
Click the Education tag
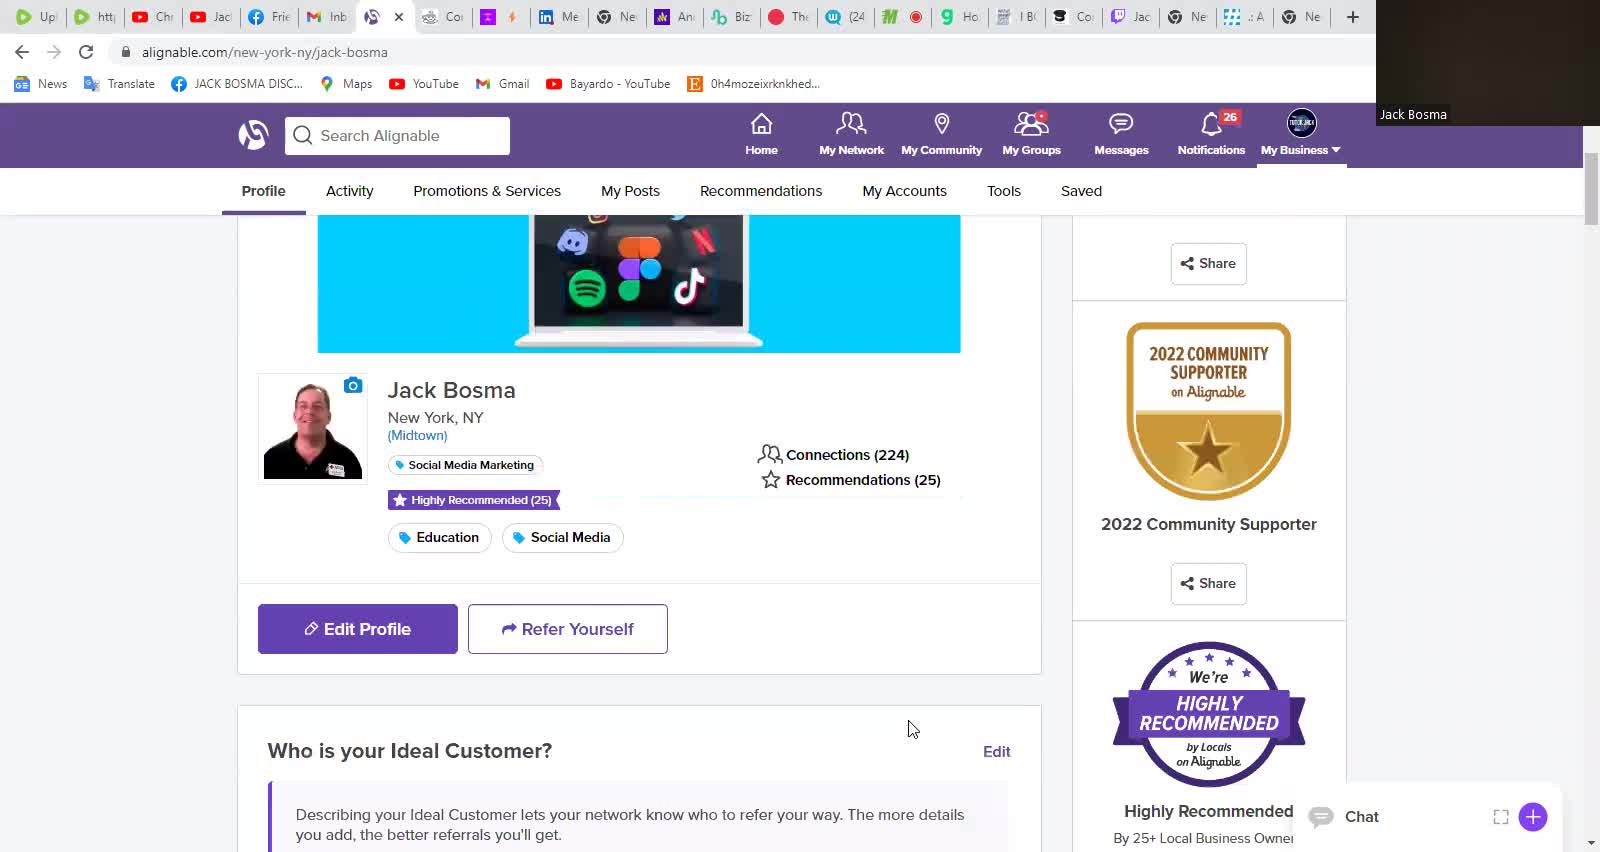[x=439, y=538]
